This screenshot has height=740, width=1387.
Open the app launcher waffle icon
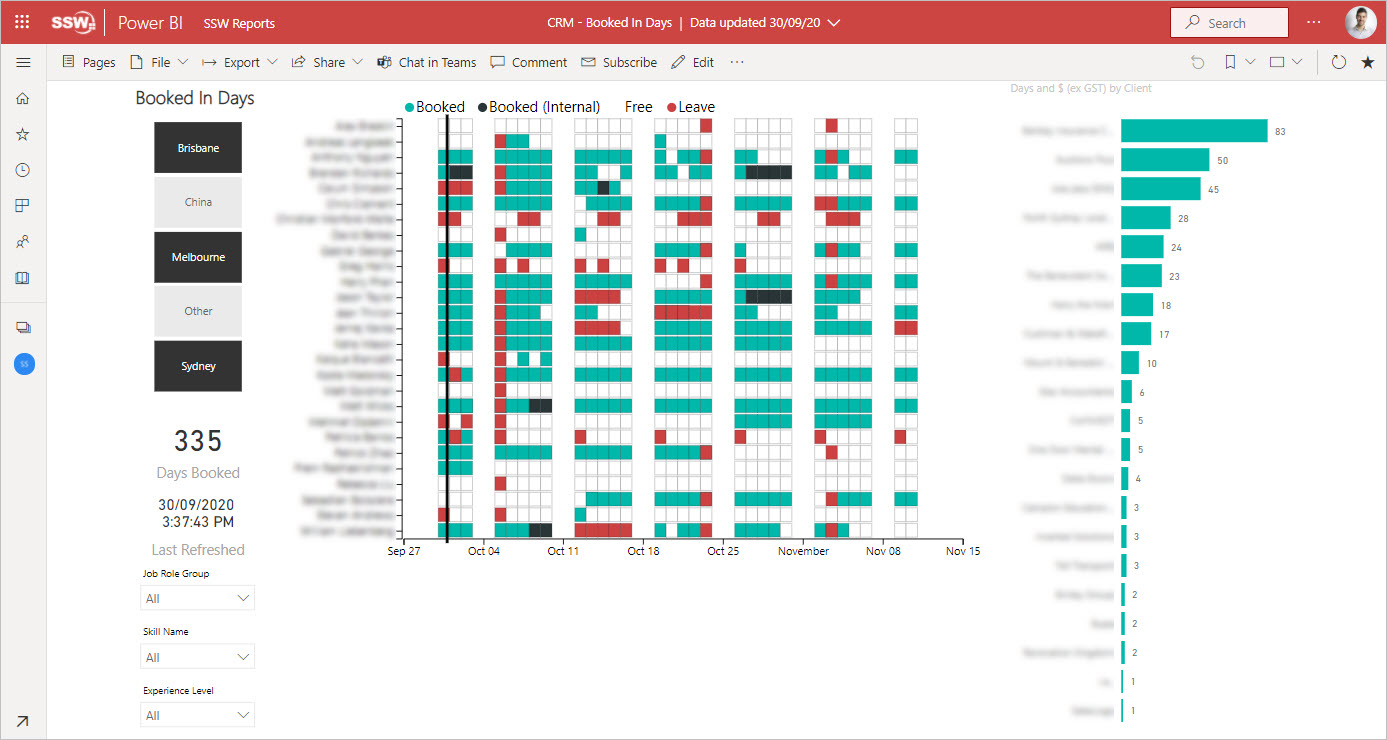tap(22, 22)
